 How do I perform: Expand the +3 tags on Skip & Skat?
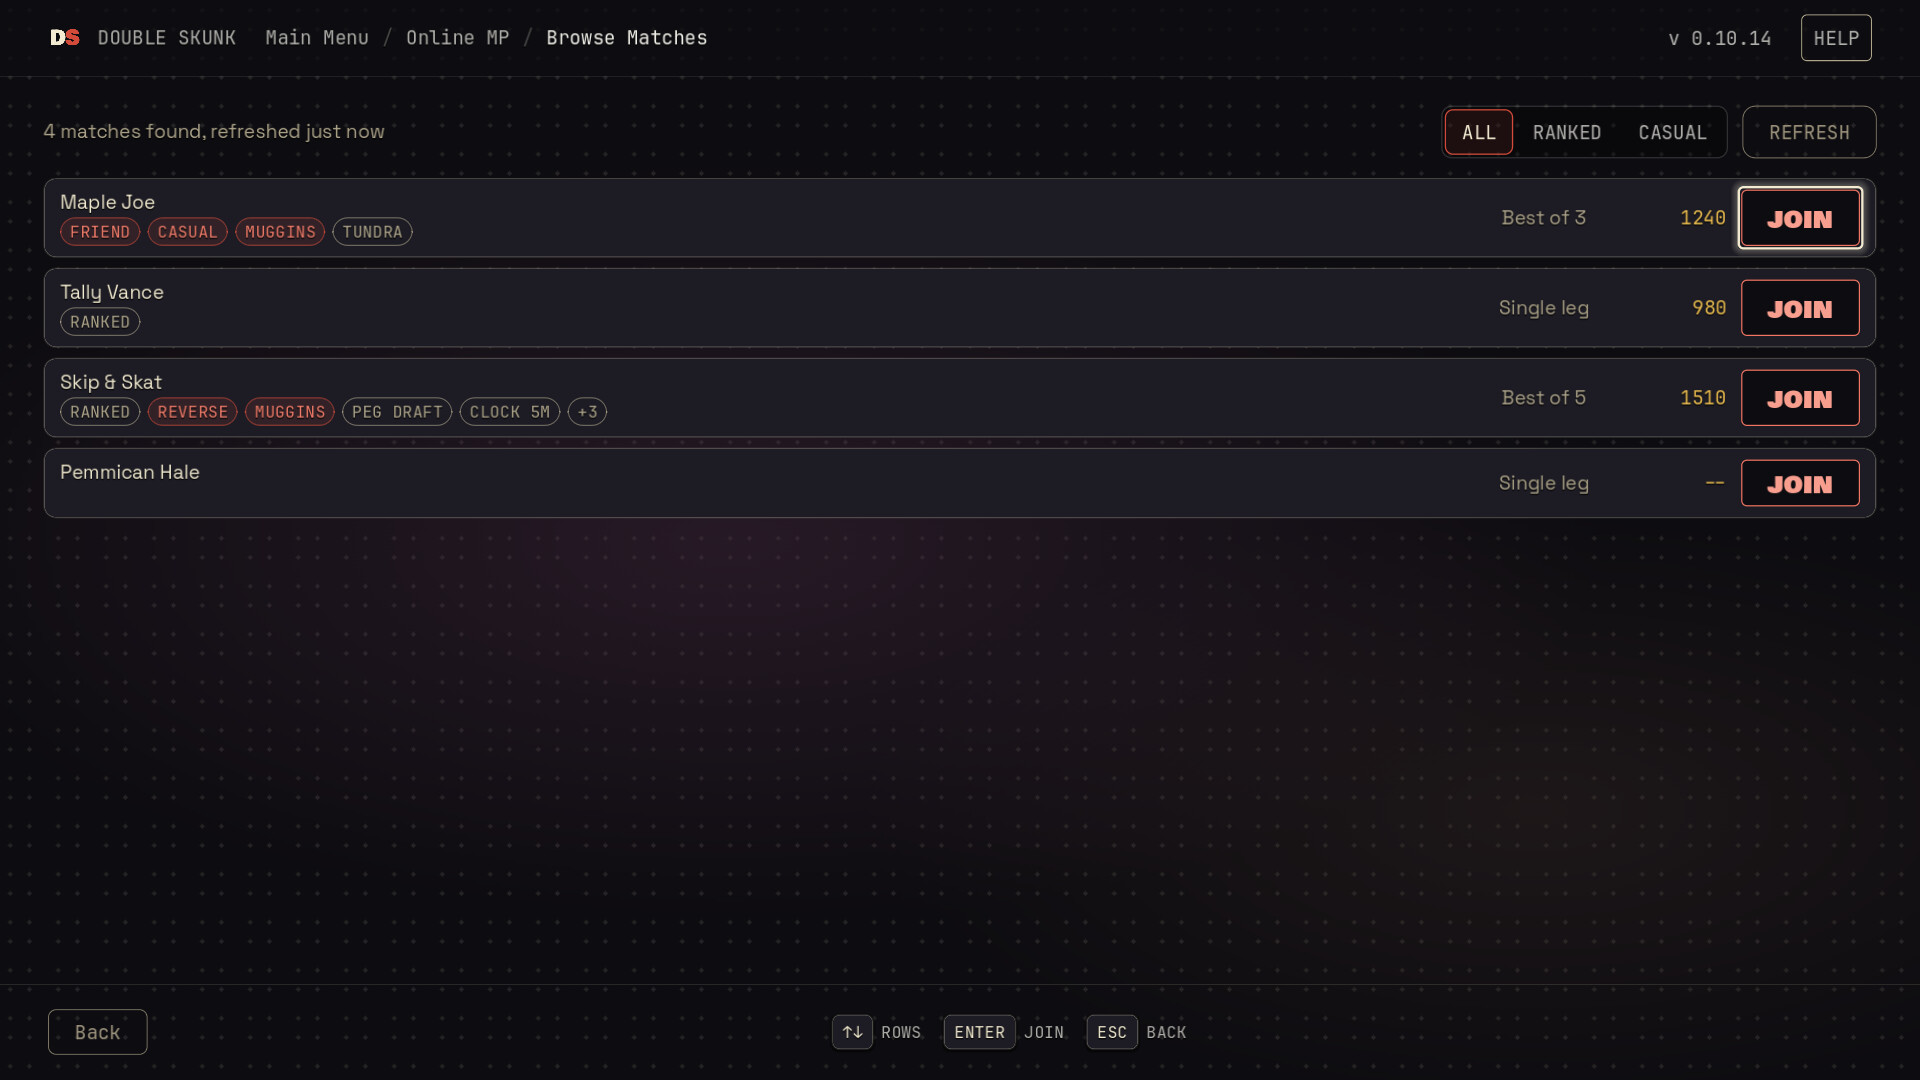587,412
